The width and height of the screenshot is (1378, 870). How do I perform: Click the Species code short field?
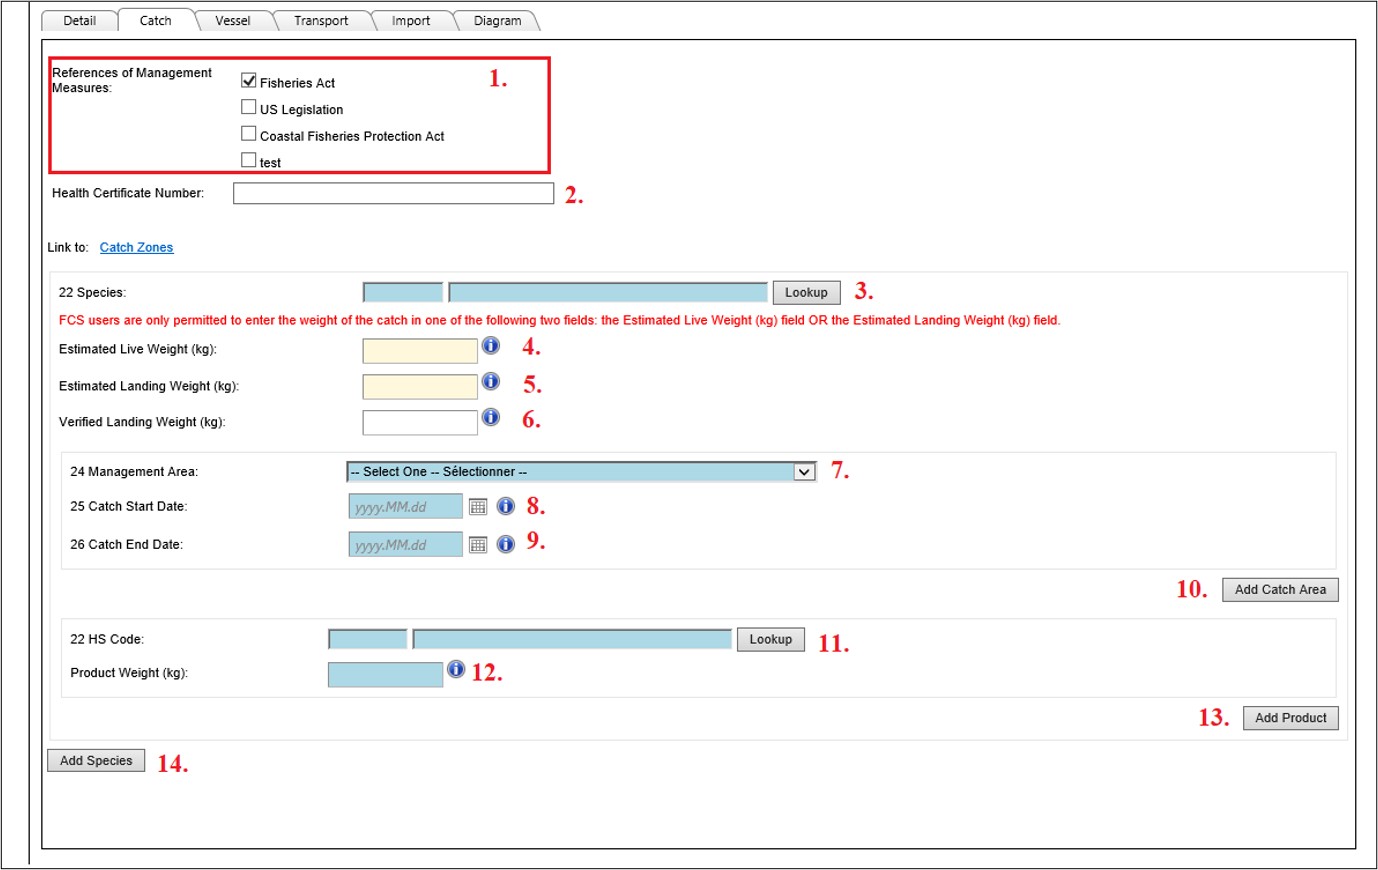[403, 293]
